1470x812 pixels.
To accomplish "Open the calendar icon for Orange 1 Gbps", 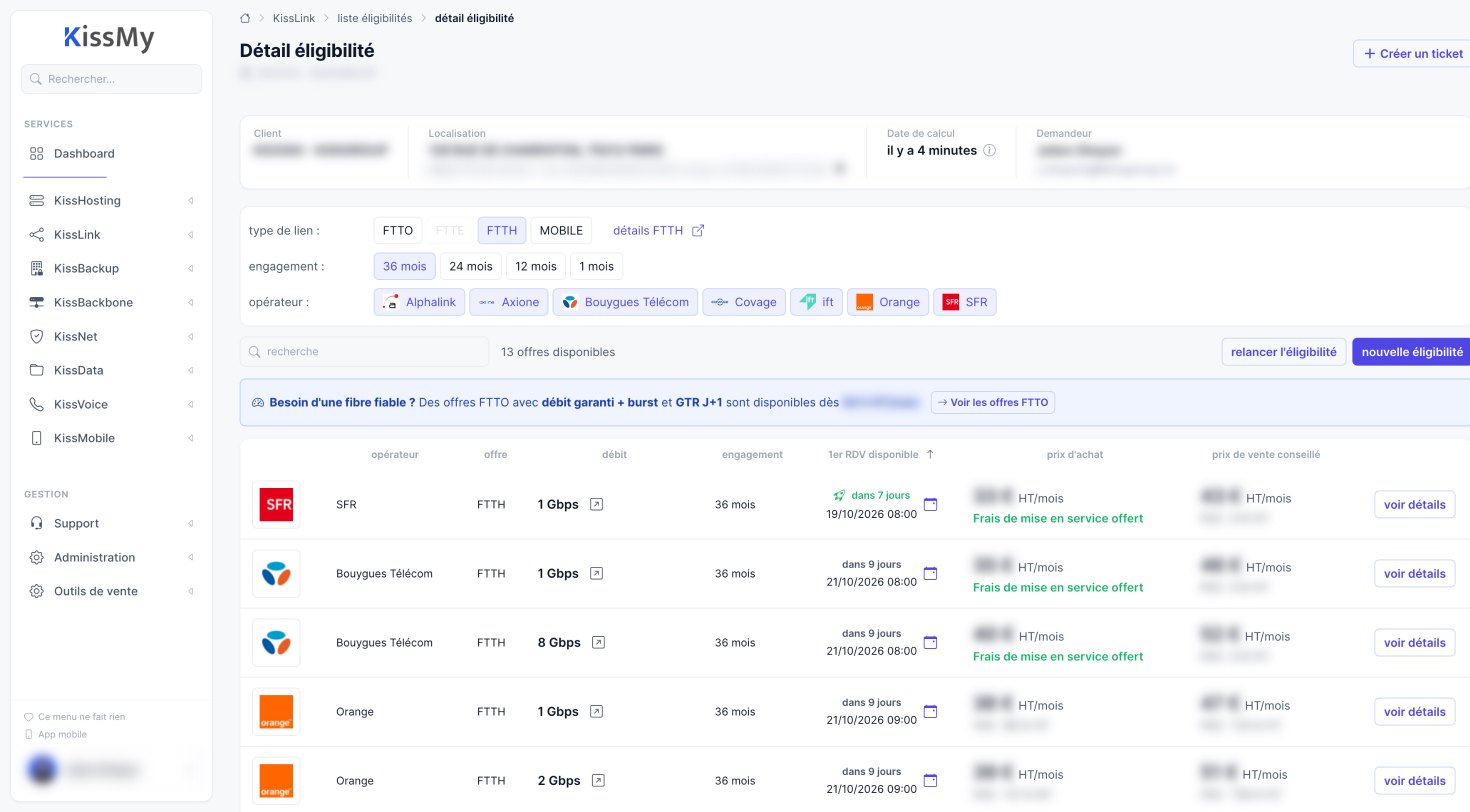I will click(930, 712).
